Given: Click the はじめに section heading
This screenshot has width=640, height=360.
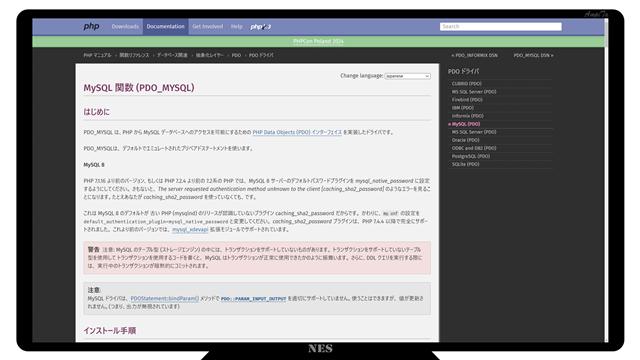Looking at the screenshot, I should pyautogui.click(x=96, y=112).
